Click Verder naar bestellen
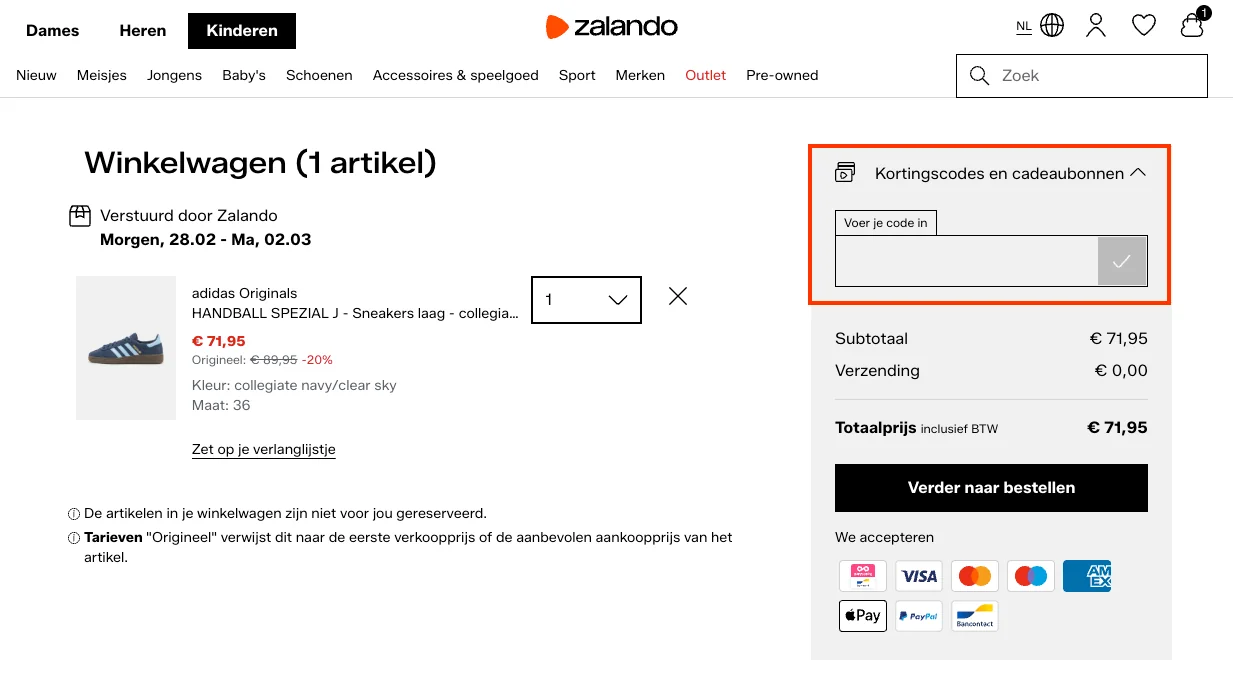 (990, 487)
